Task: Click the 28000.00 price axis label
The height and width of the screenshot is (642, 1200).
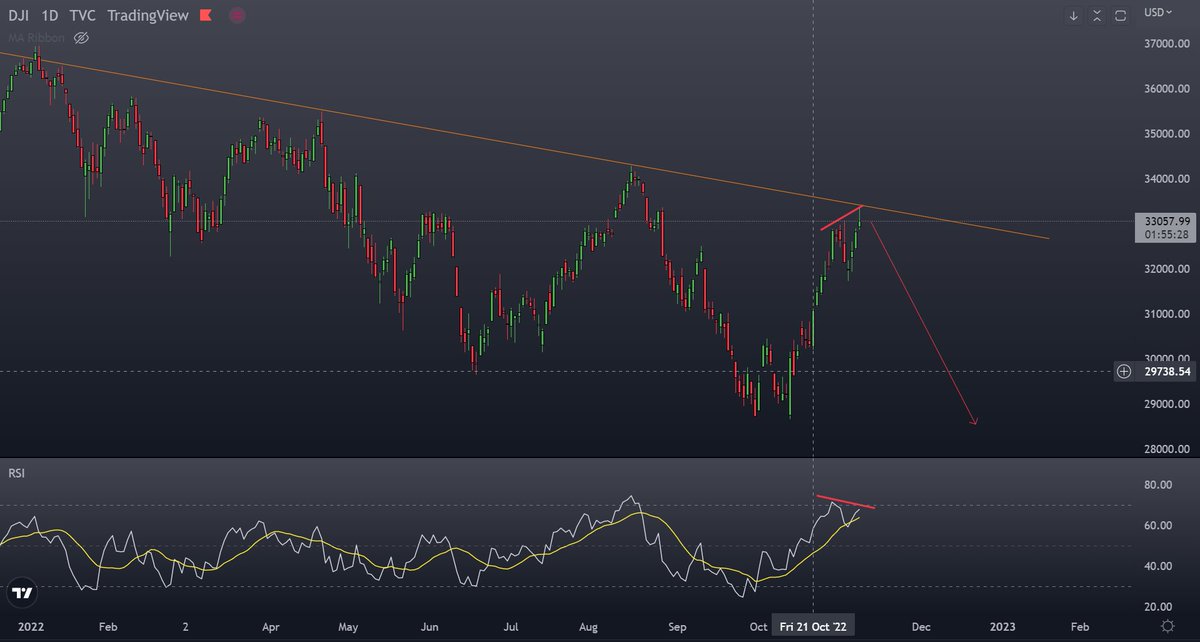Action: point(1167,449)
